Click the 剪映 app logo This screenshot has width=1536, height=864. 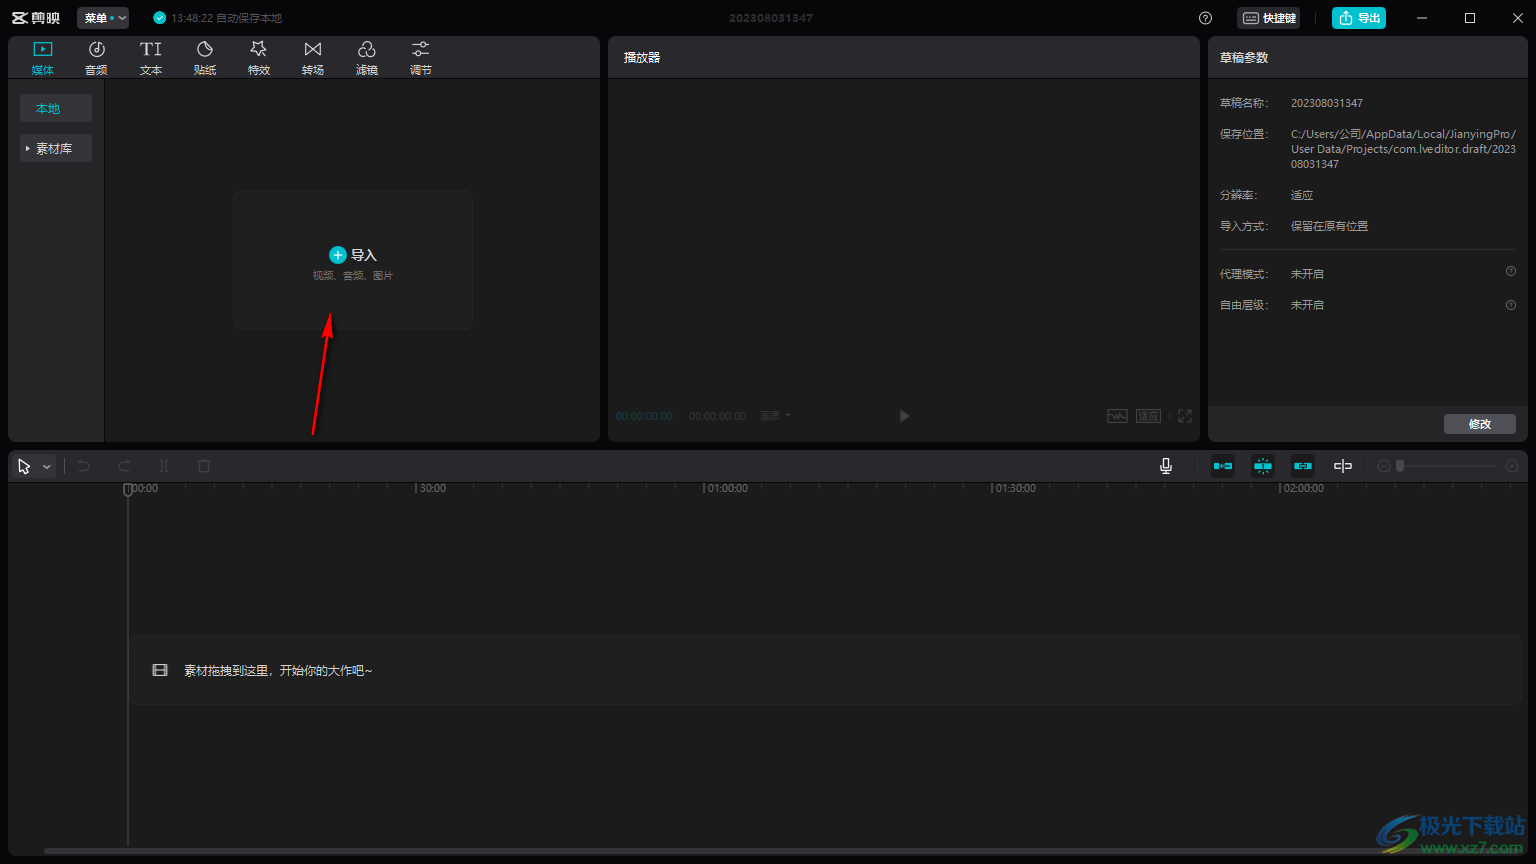point(36,18)
